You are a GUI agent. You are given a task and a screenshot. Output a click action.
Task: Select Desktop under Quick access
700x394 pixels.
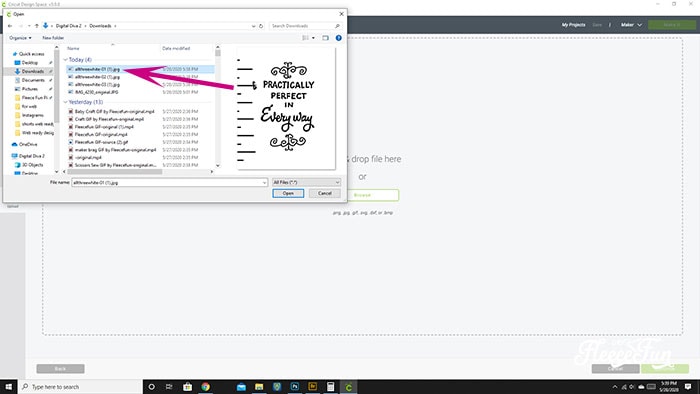click(29, 63)
